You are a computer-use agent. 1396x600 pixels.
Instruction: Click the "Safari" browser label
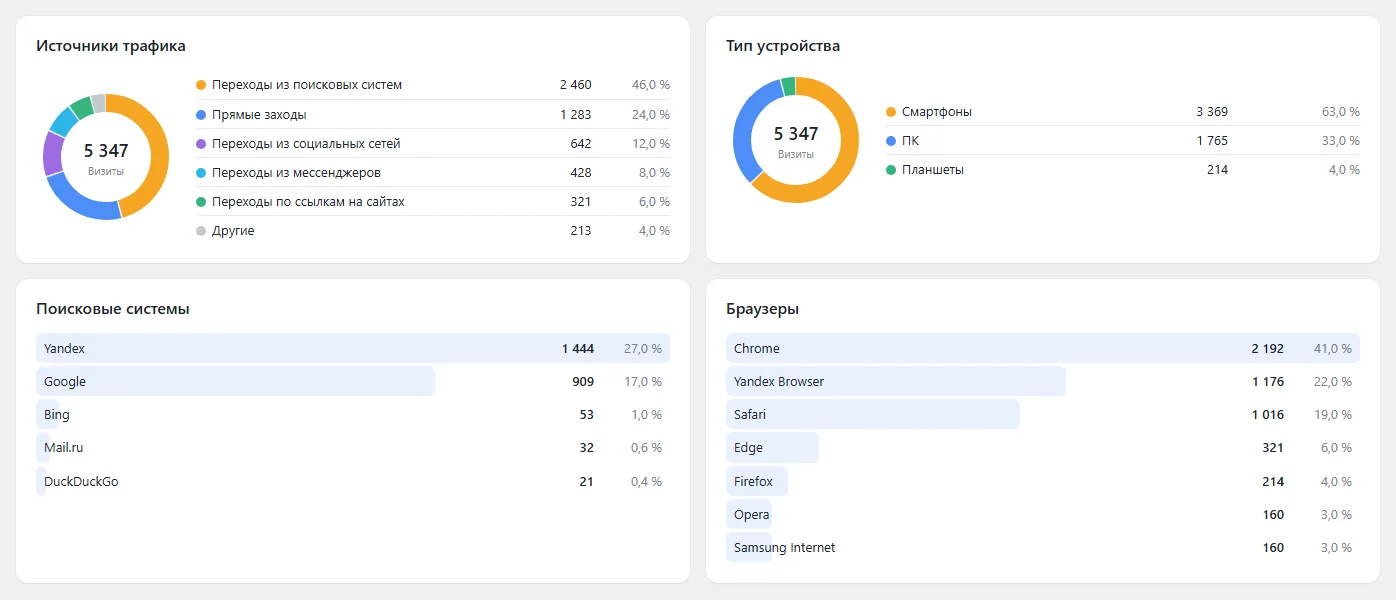pyautogui.click(x=750, y=415)
